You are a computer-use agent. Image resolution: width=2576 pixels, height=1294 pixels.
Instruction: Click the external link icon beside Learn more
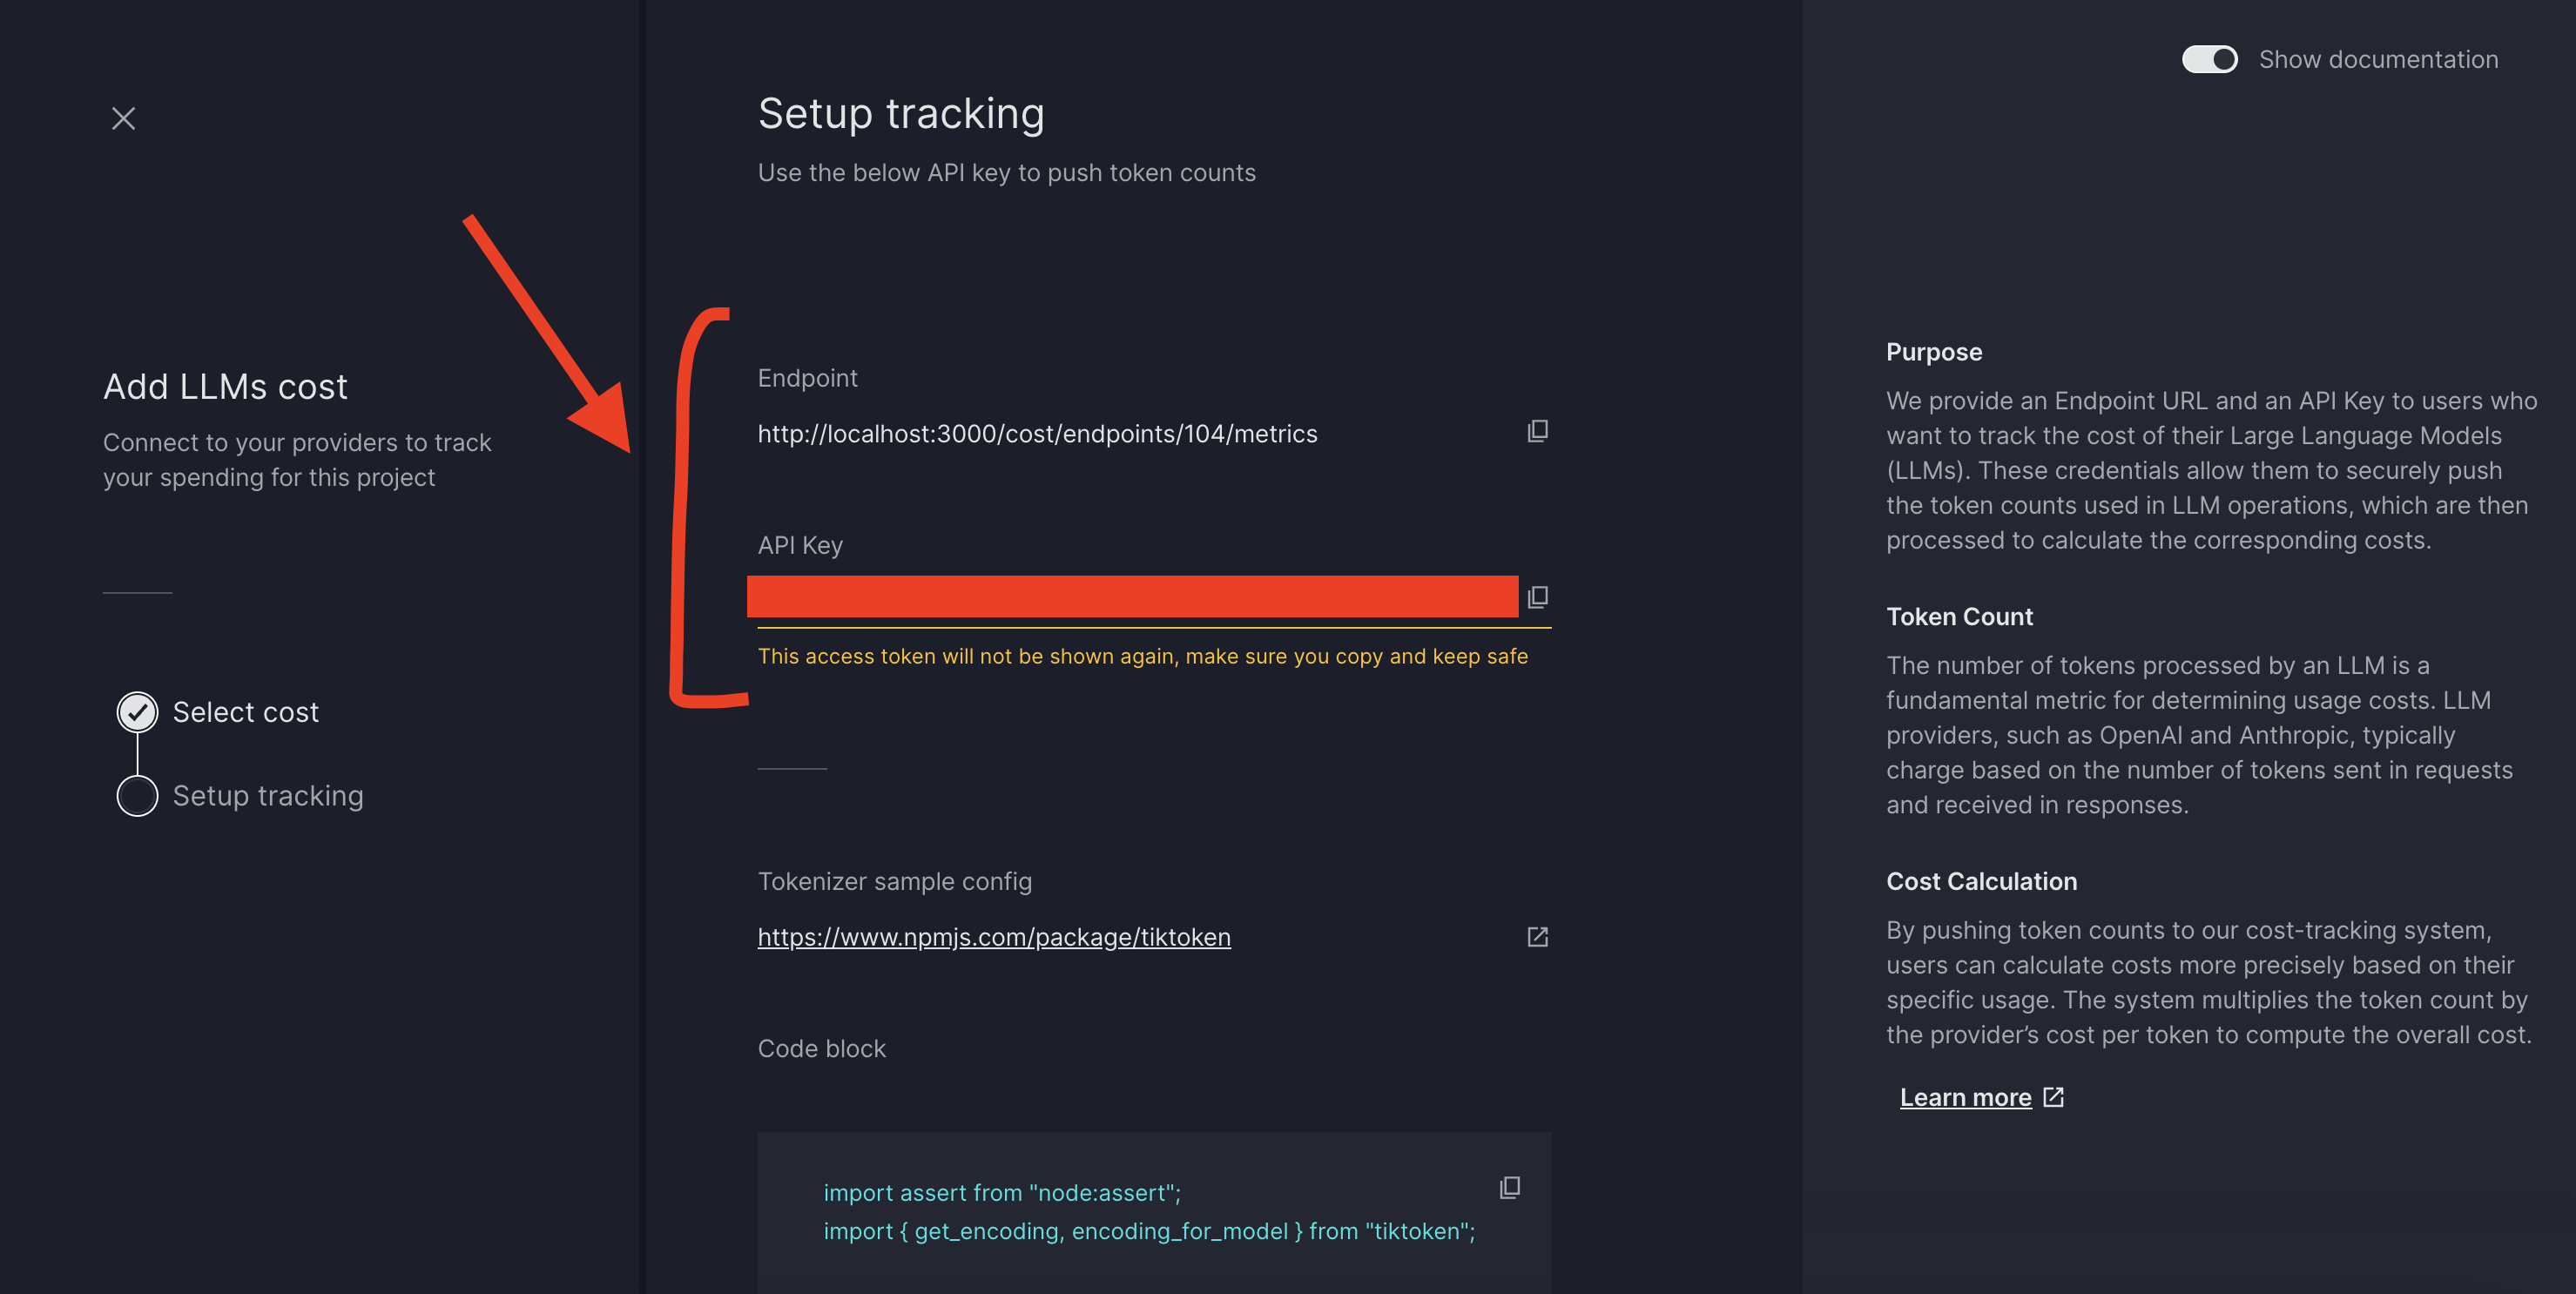pos(2052,1096)
